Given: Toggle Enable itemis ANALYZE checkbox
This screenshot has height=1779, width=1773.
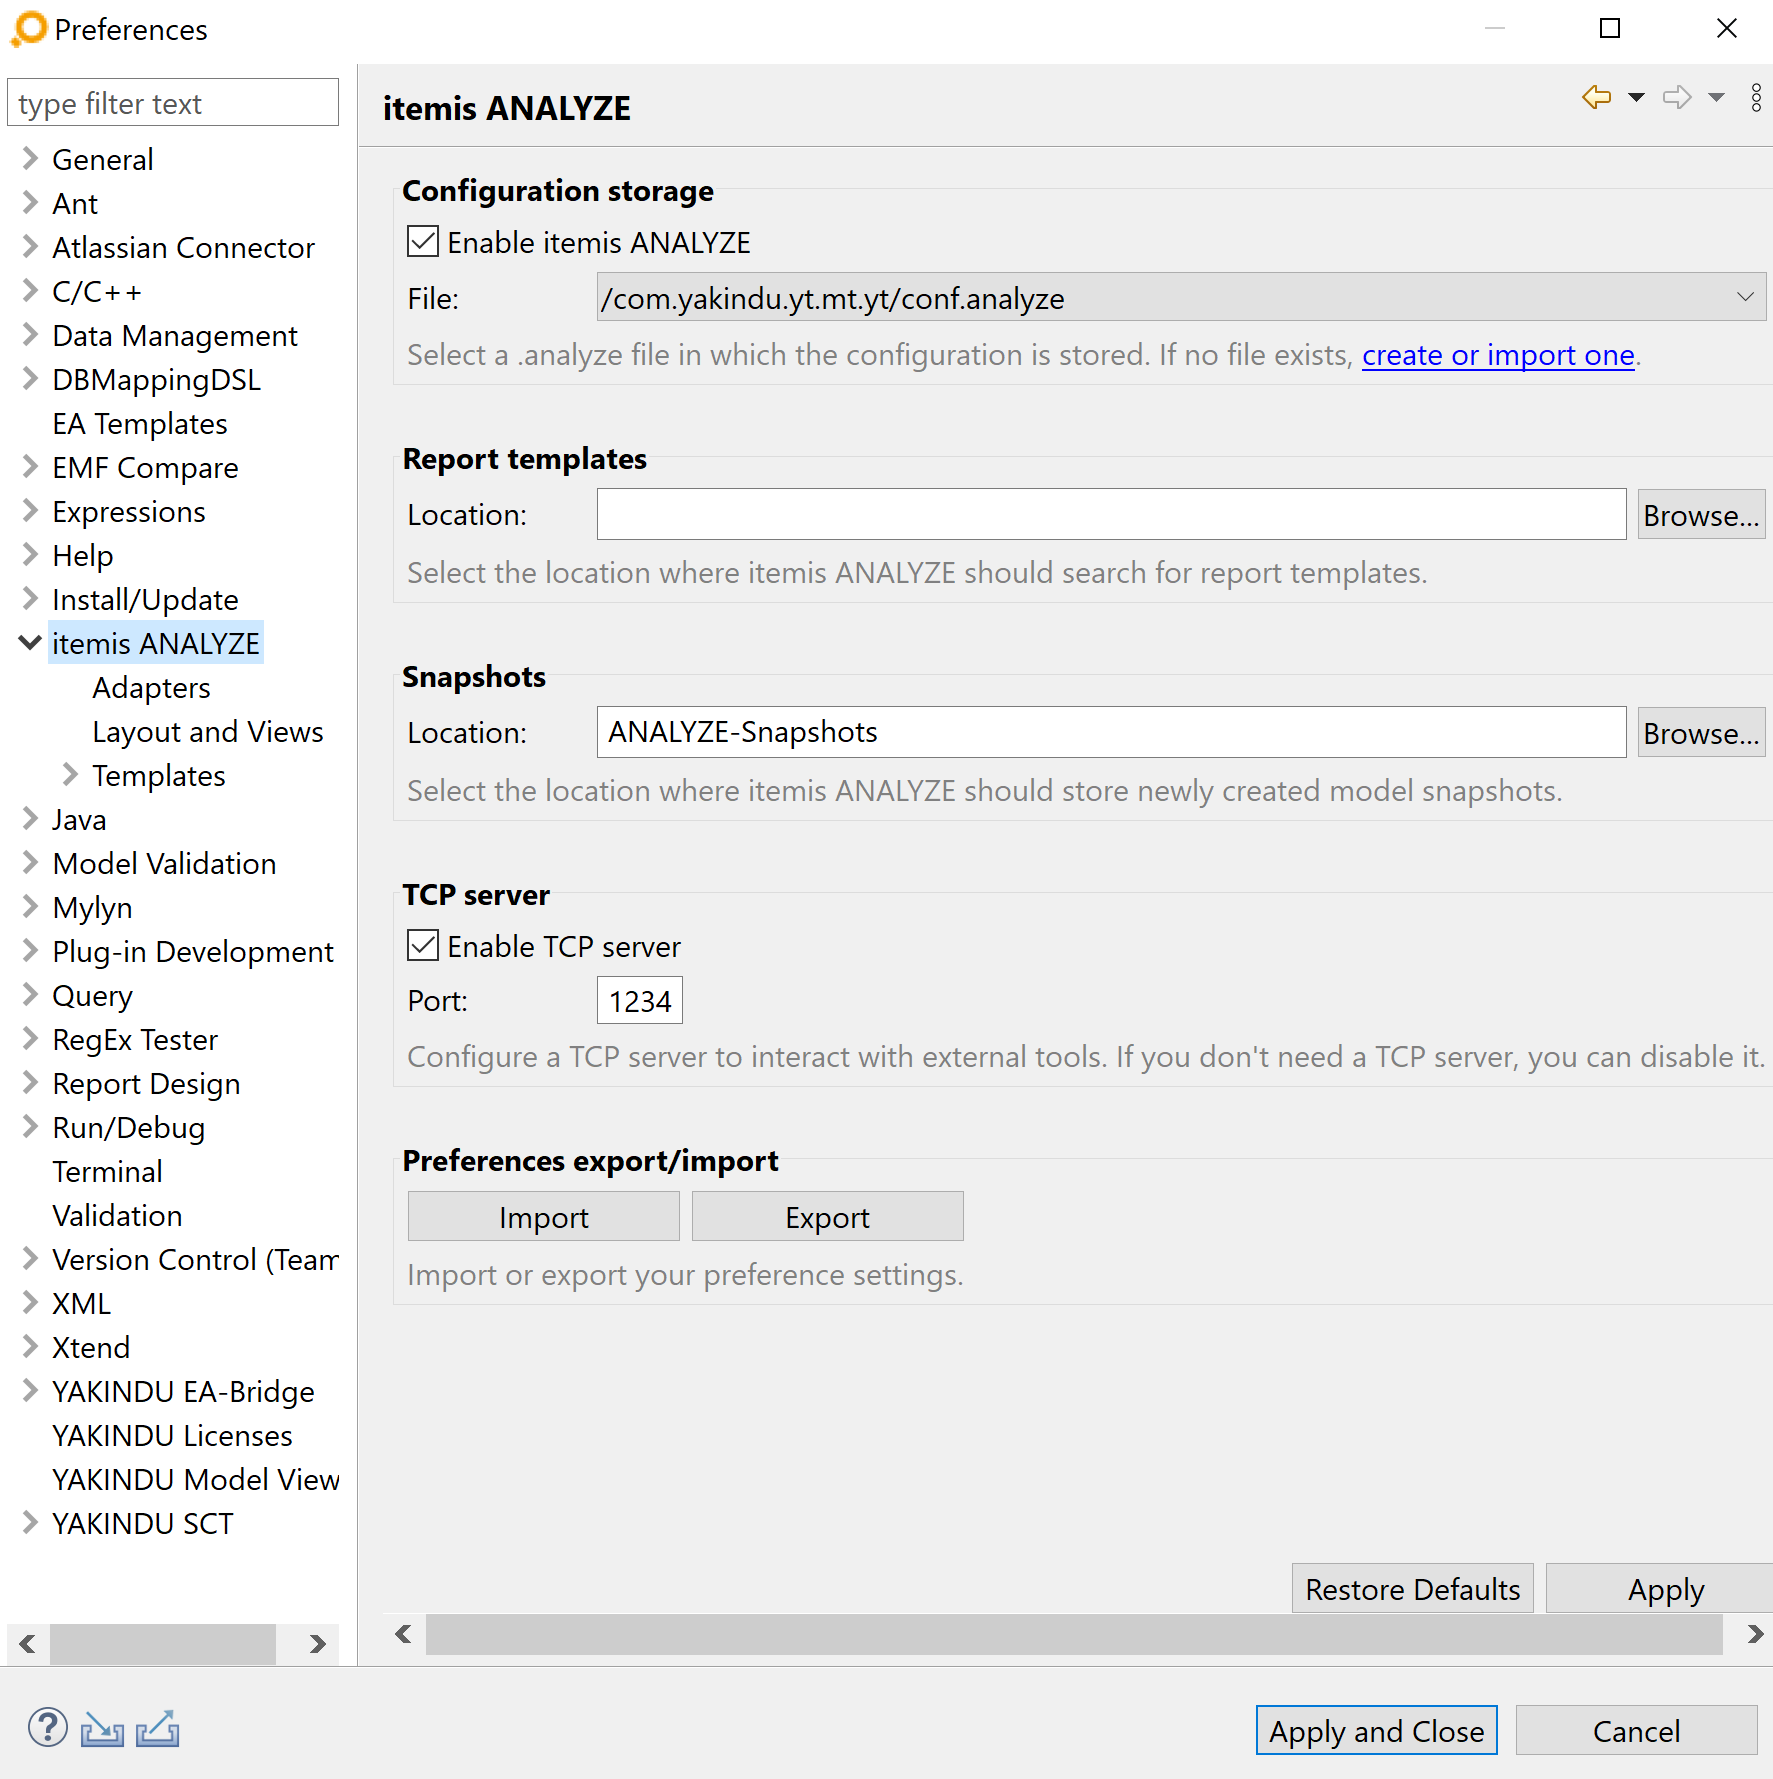Looking at the screenshot, I should coord(423,242).
